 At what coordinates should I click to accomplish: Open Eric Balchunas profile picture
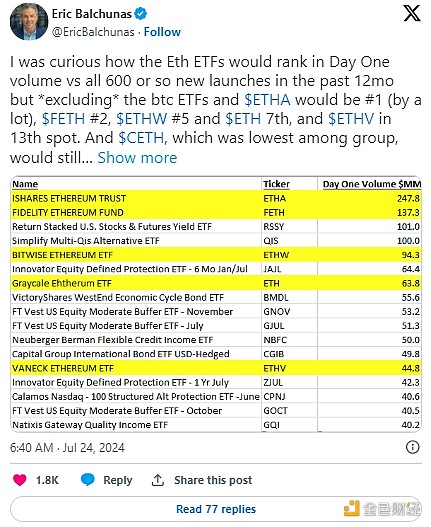coord(29,22)
